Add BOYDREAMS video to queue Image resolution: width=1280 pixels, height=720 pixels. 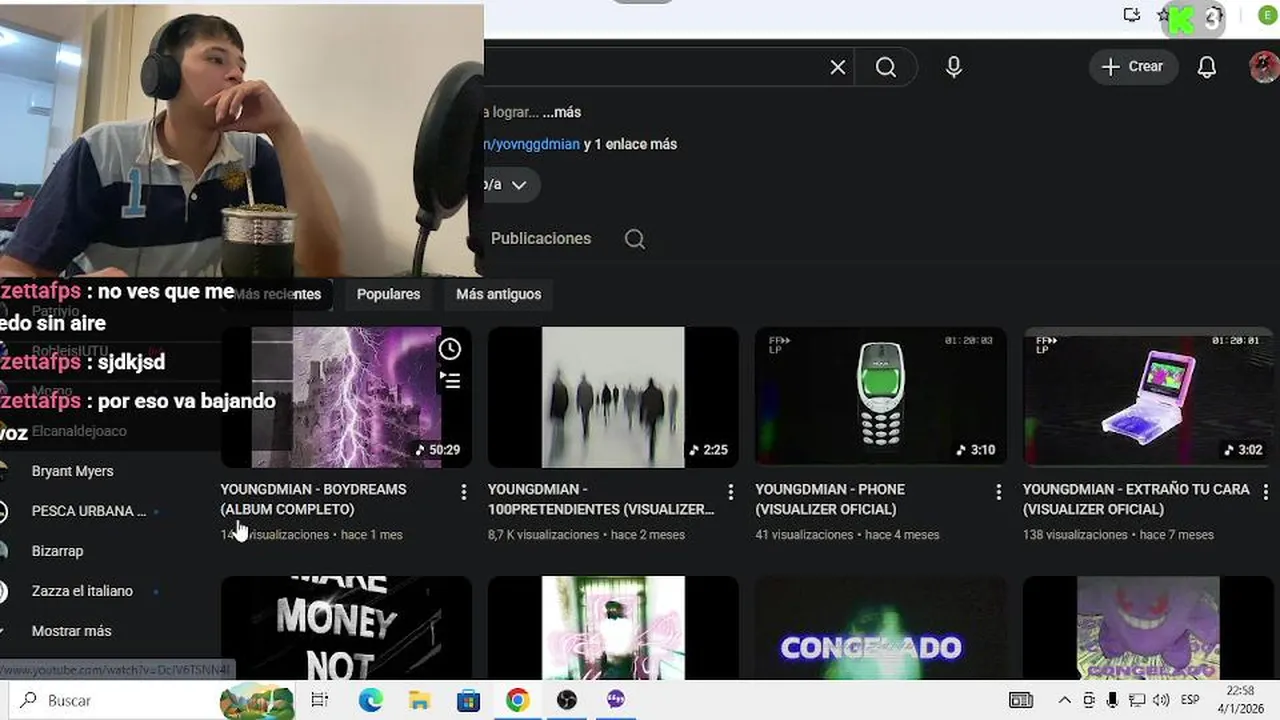pos(450,381)
